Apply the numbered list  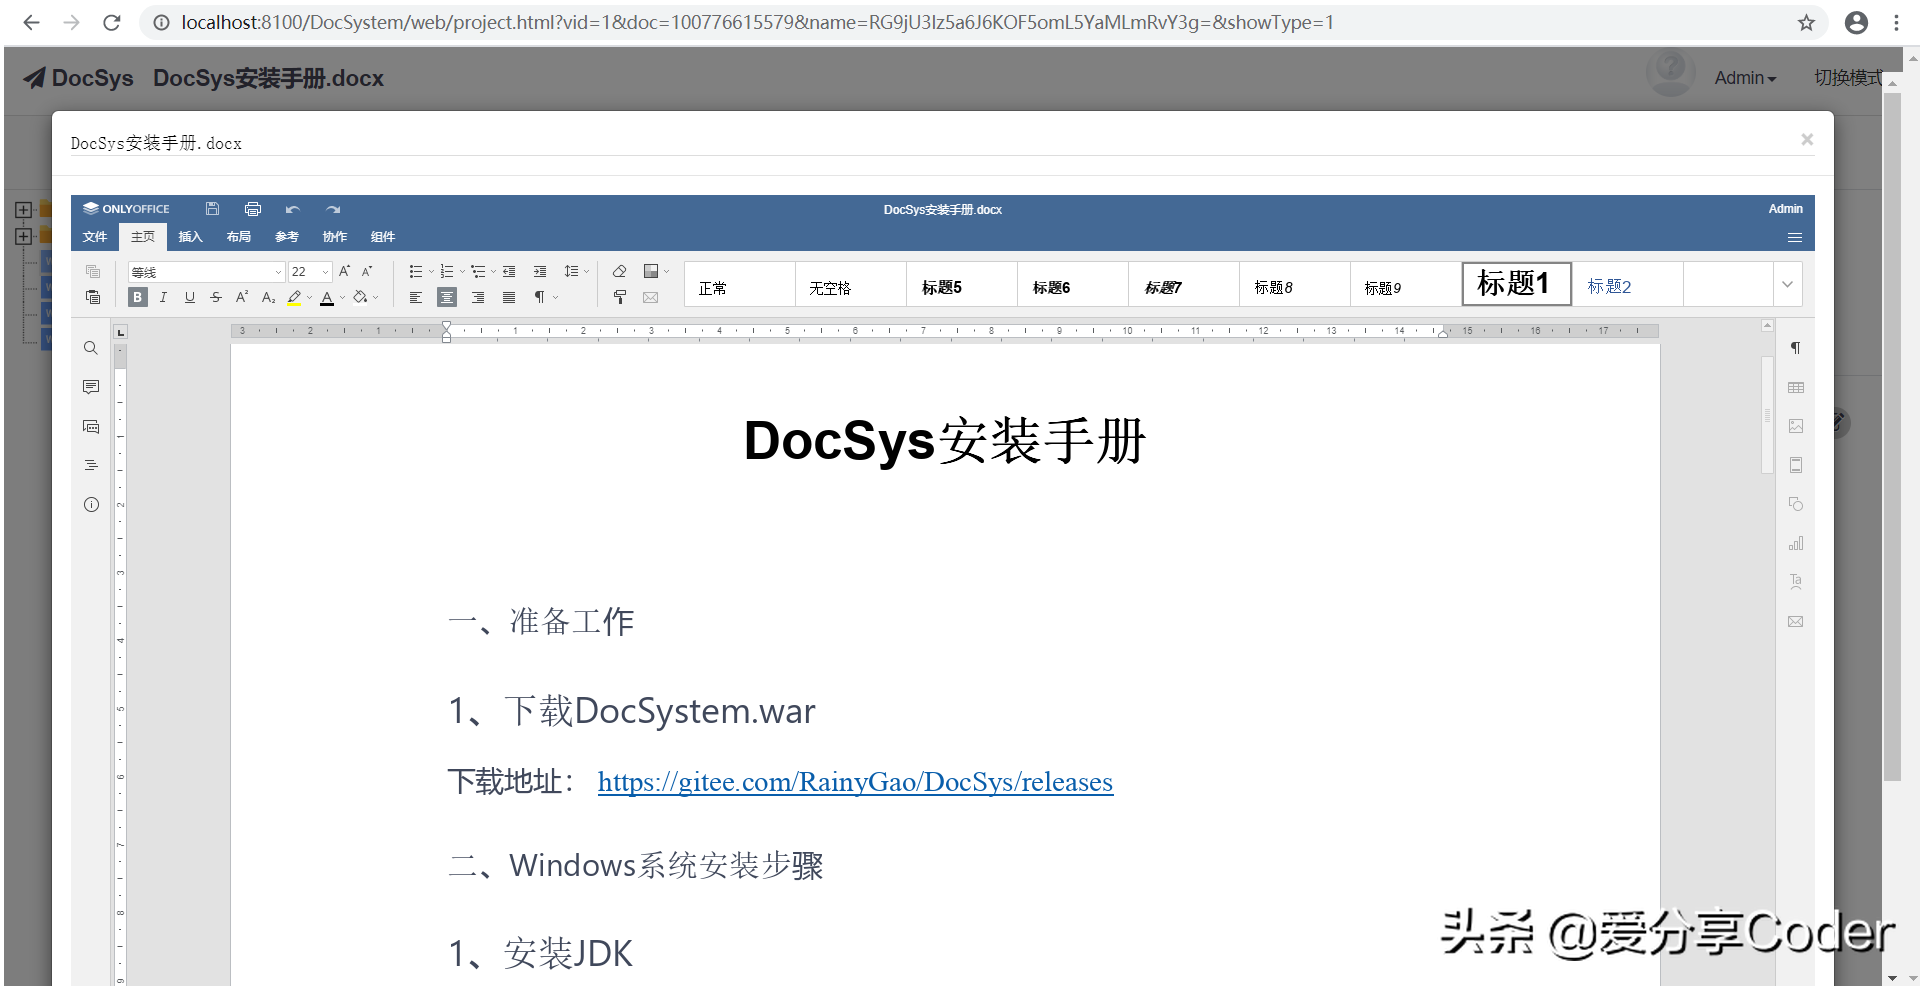(x=447, y=271)
